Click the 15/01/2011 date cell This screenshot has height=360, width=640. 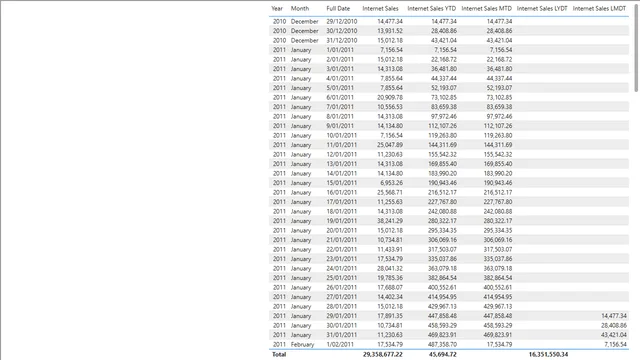pos(342,183)
